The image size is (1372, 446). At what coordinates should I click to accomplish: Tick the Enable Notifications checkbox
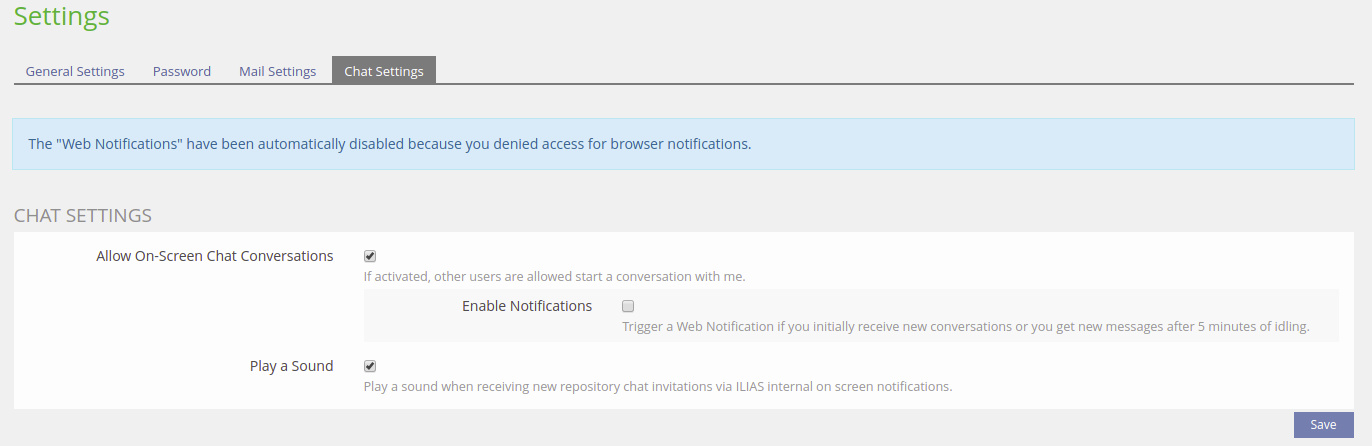point(628,306)
